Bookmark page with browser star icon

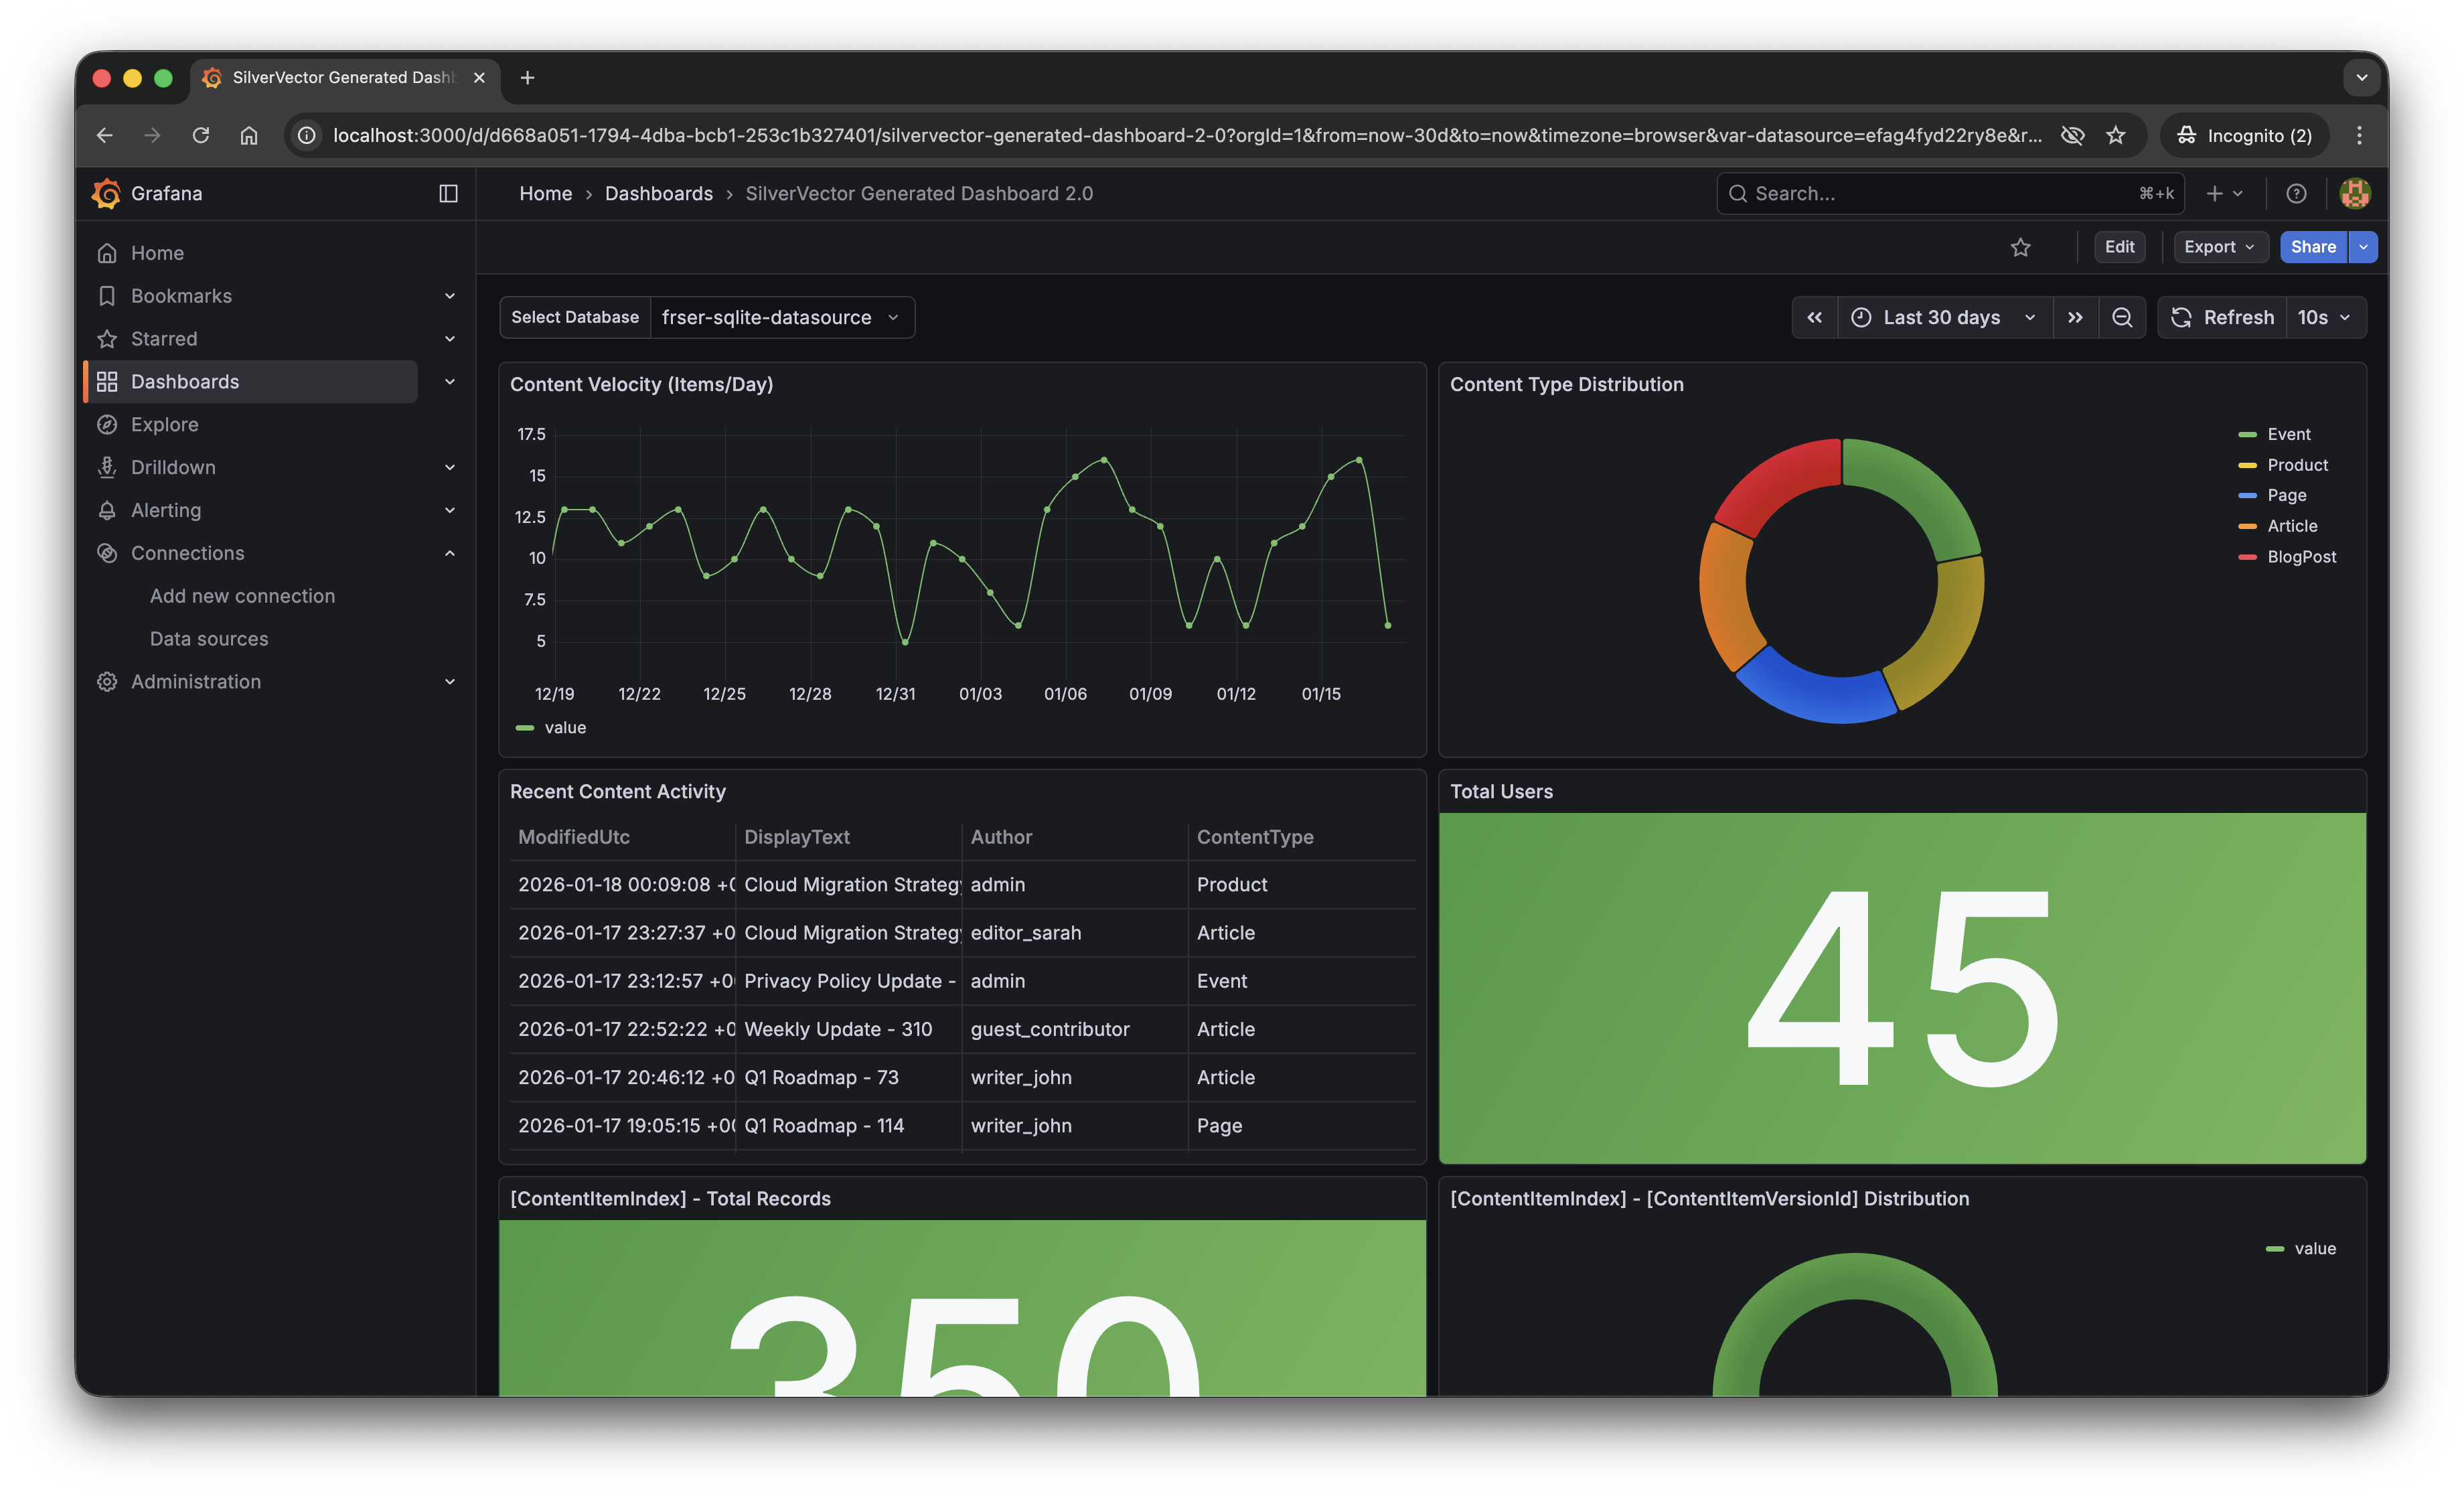[x=2115, y=135]
